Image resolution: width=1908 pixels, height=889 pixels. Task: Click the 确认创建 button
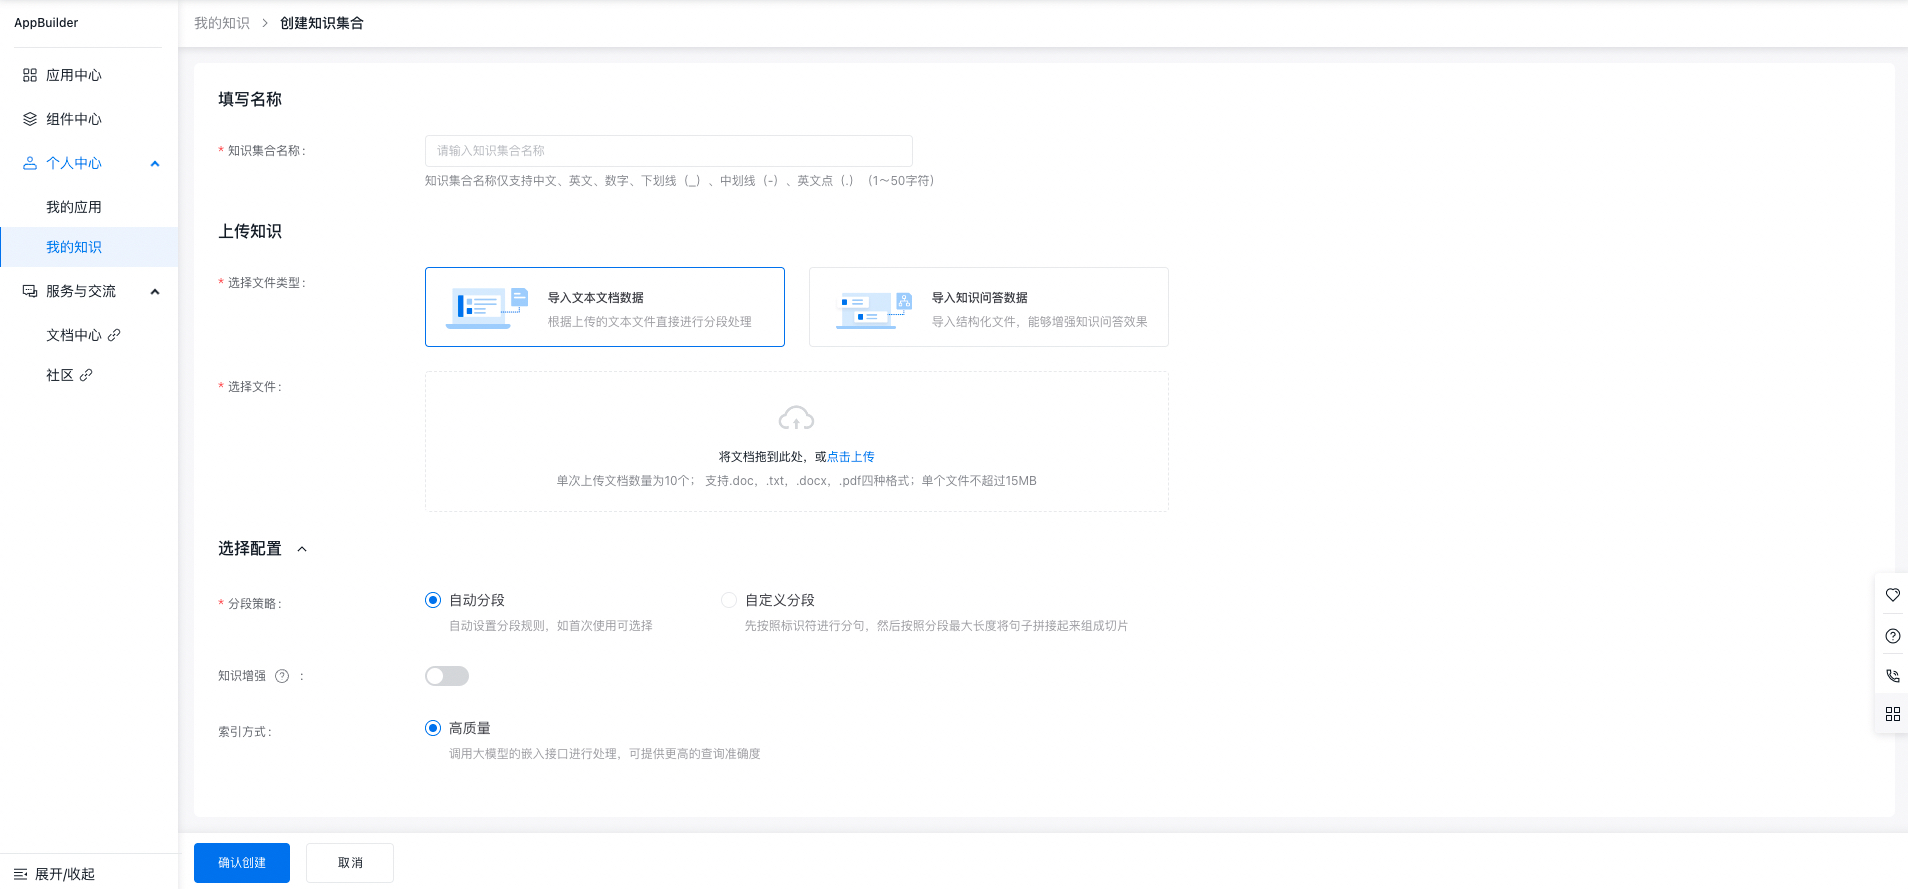(242, 863)
